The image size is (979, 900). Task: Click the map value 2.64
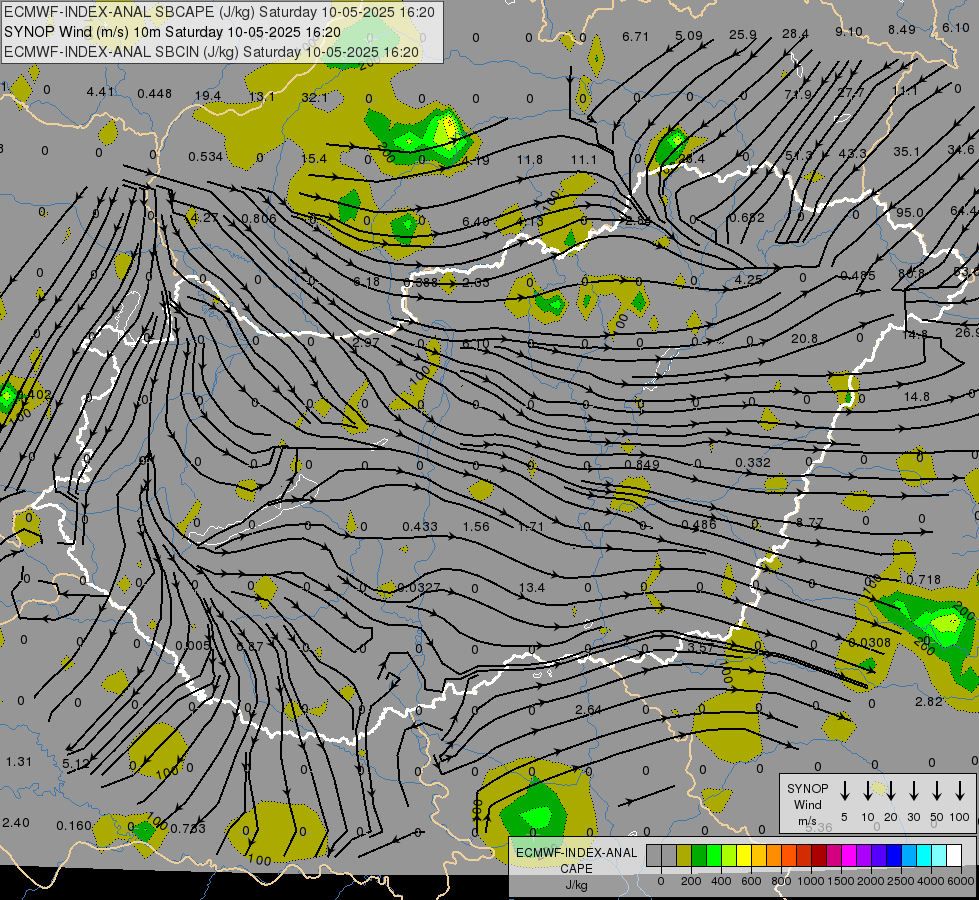pos(588,710)
